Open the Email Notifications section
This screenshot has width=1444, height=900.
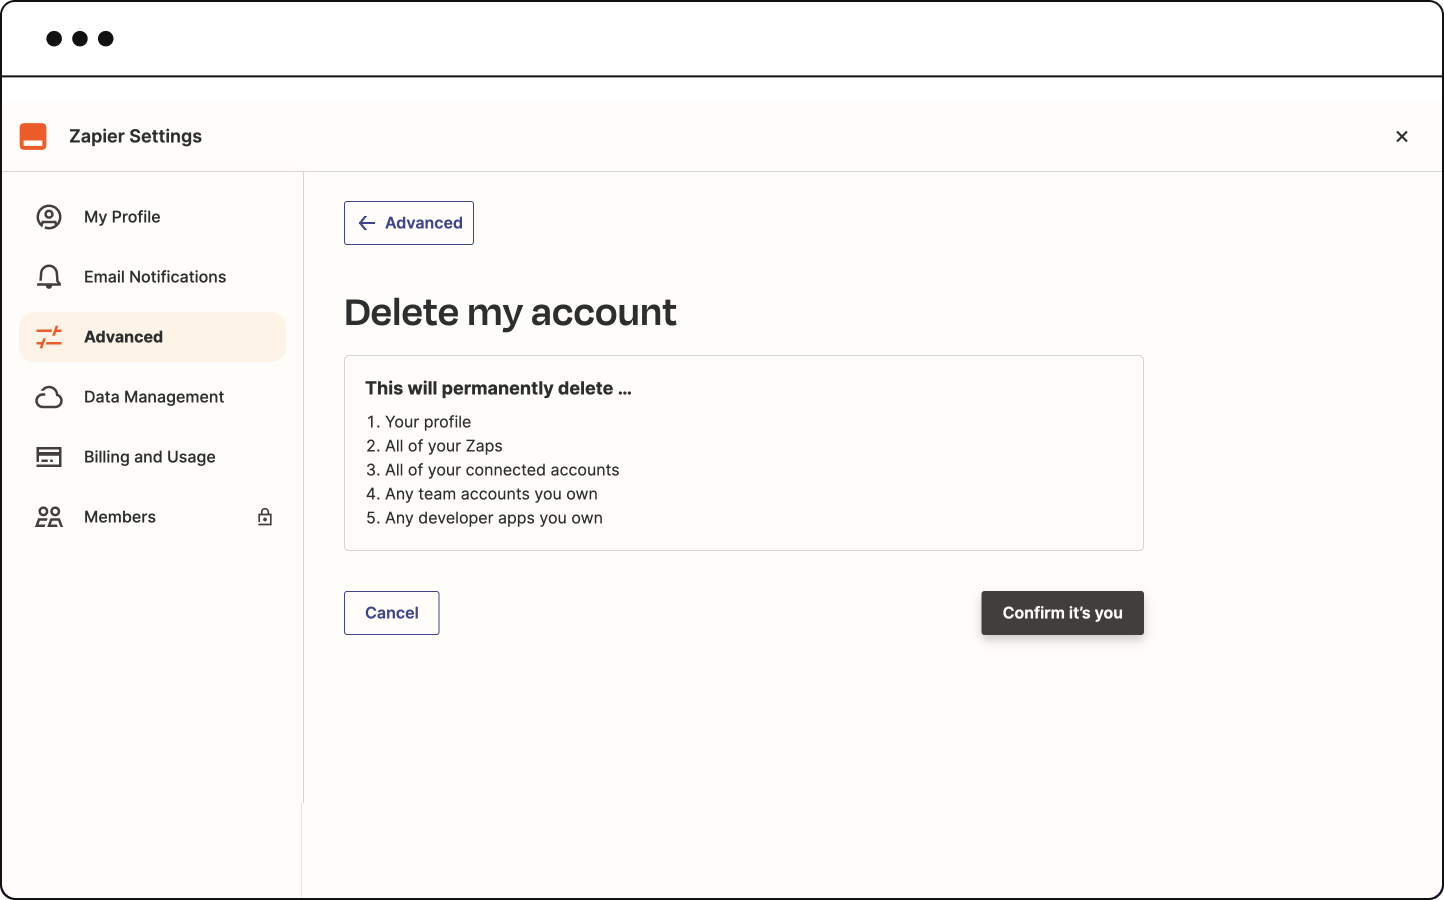[152, 277]
